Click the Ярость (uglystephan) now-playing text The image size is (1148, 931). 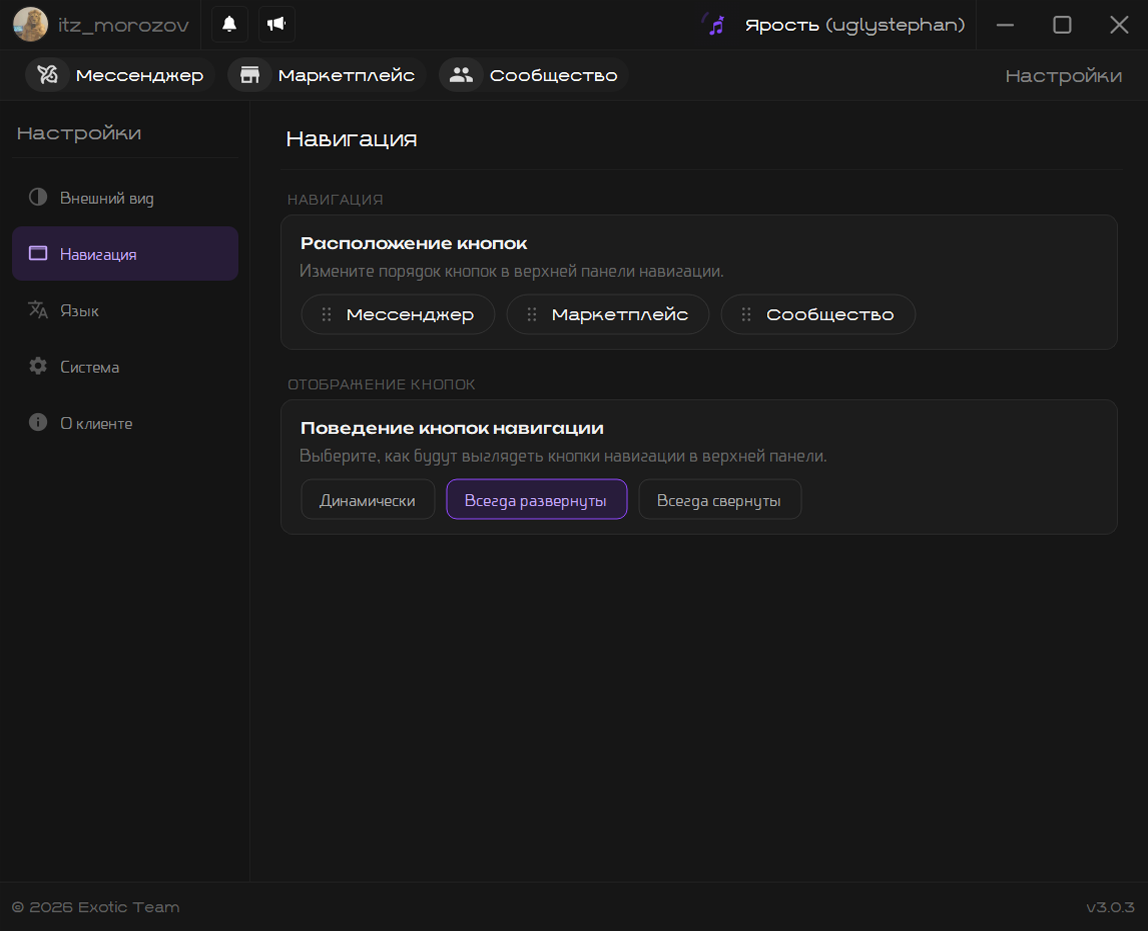855,25
